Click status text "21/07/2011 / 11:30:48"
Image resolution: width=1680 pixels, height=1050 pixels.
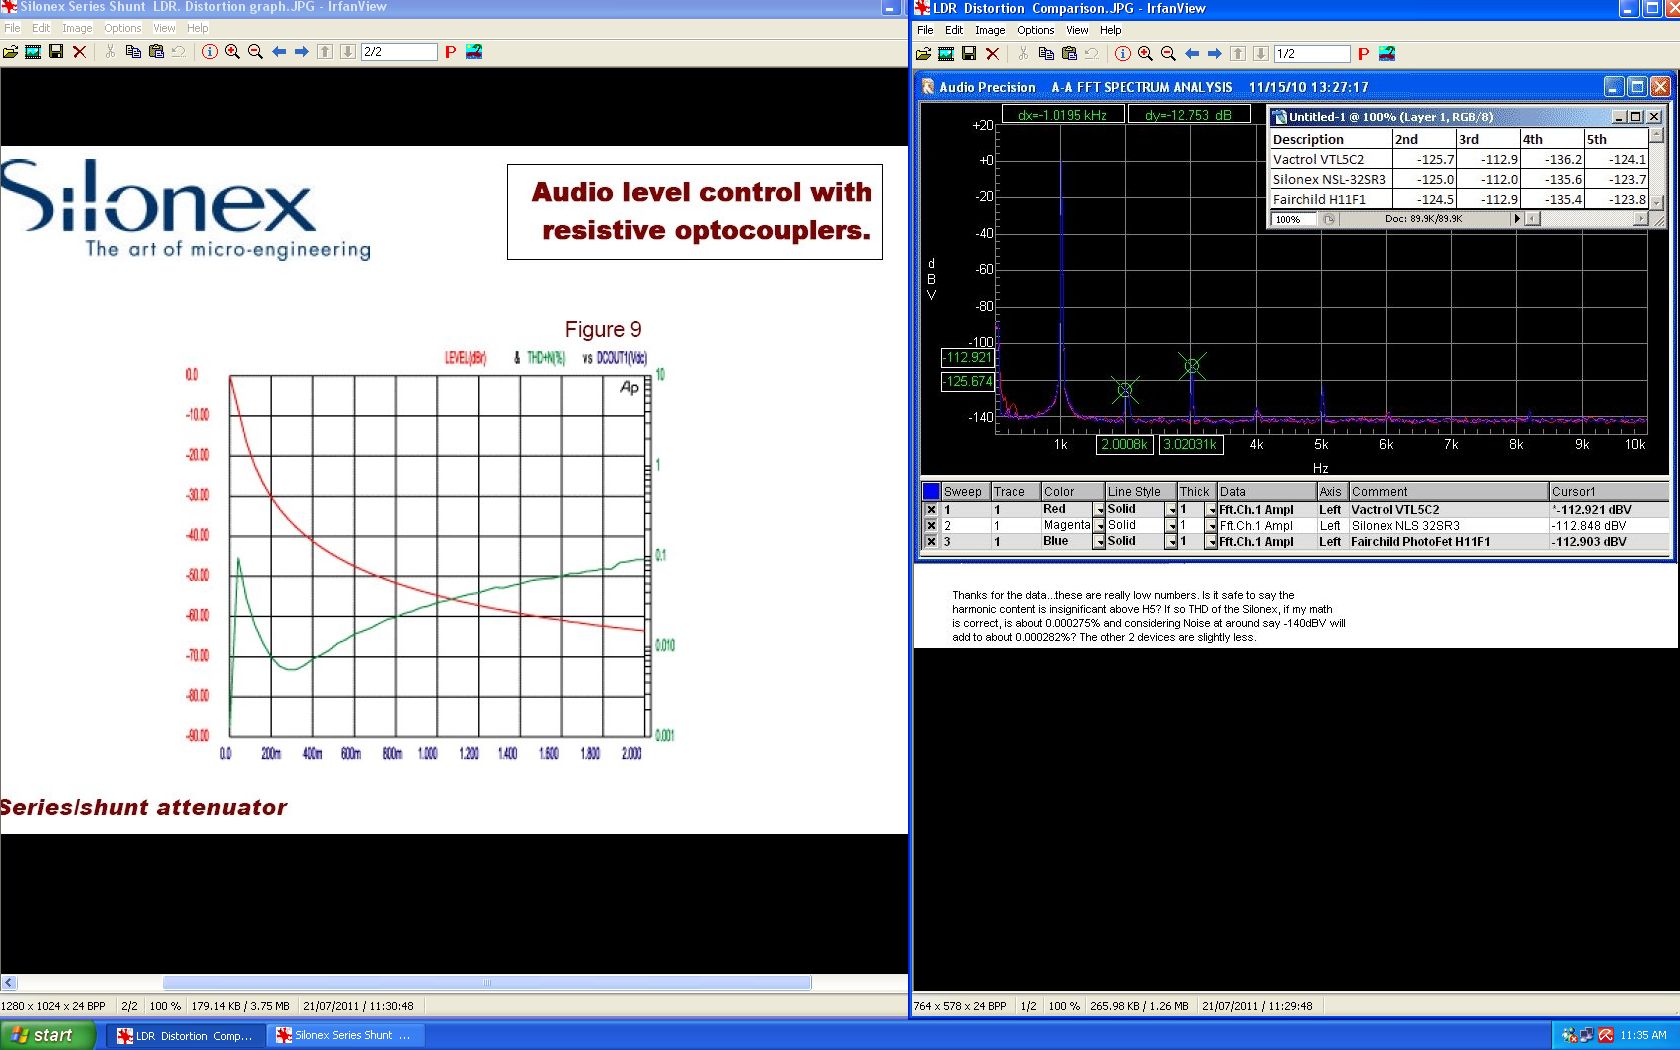pos(358,1006)
